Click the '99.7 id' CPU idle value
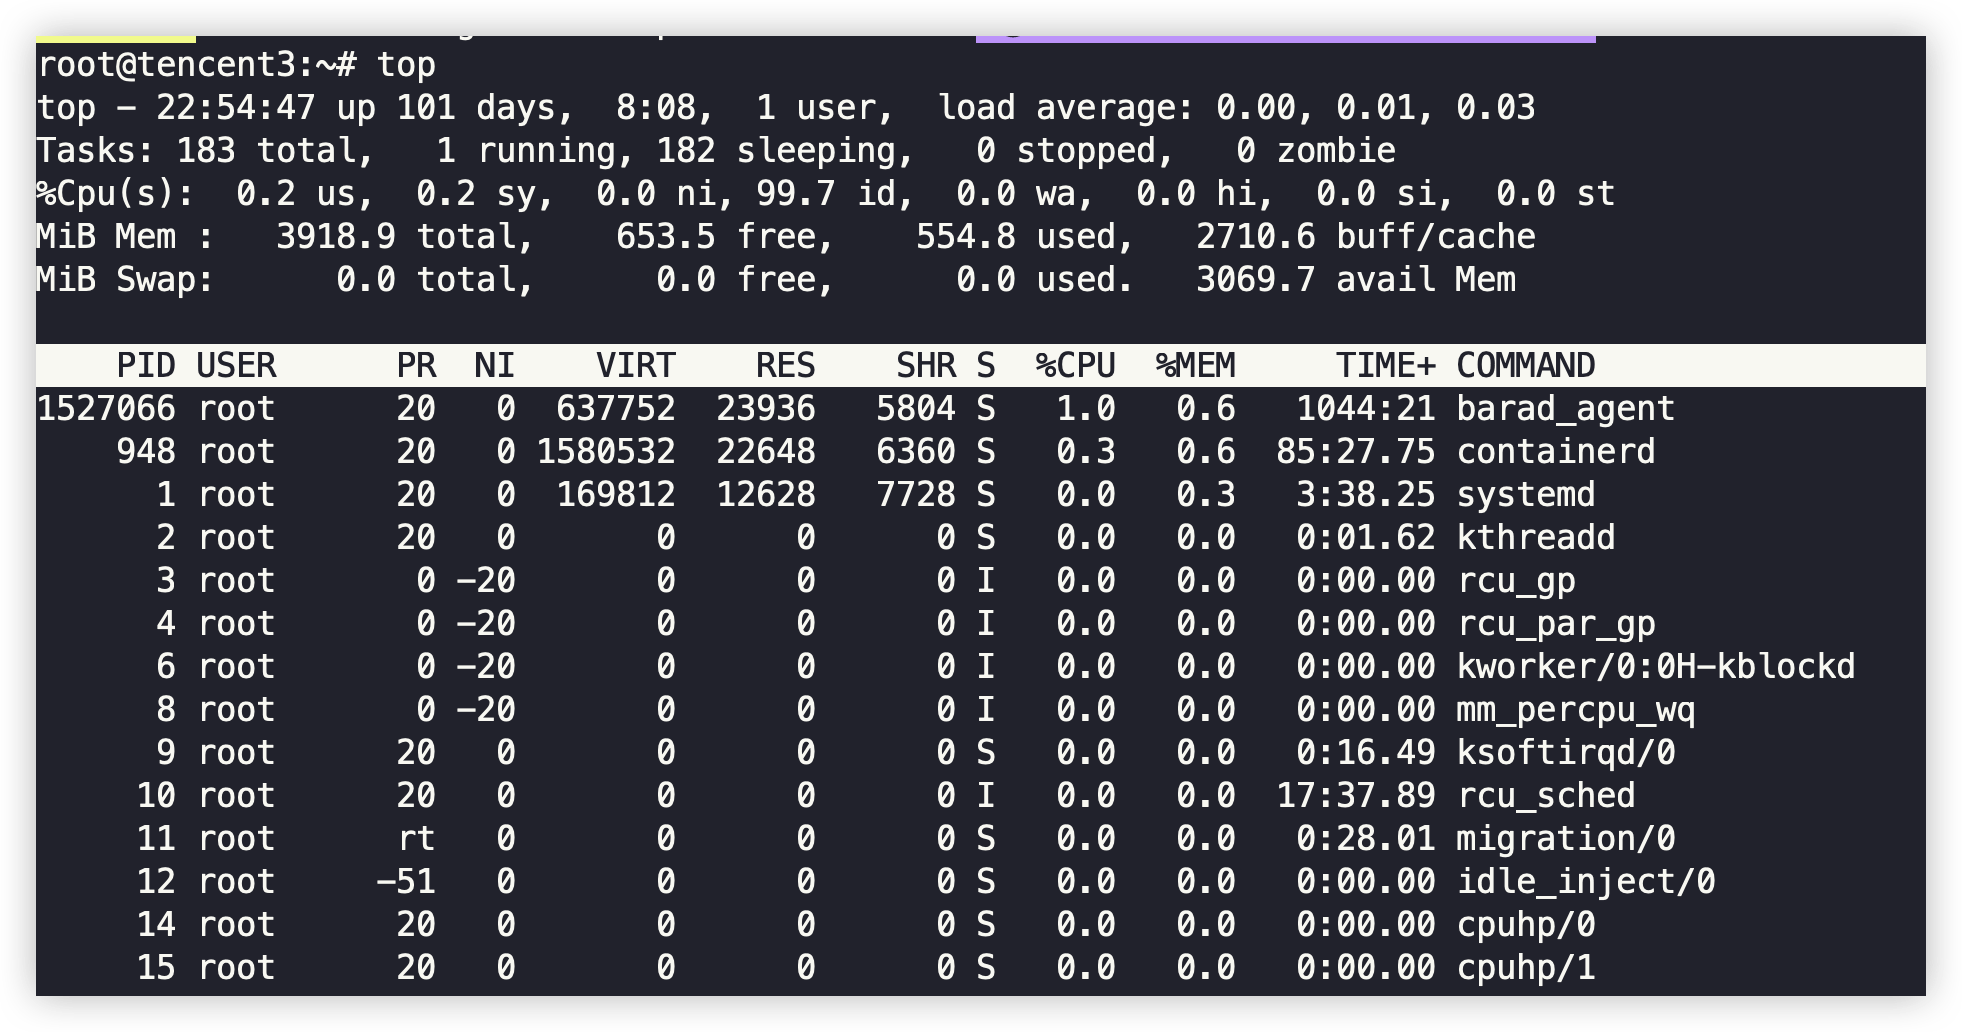The width and height of the screenshot is (1962, 1032). coord(826,194)
